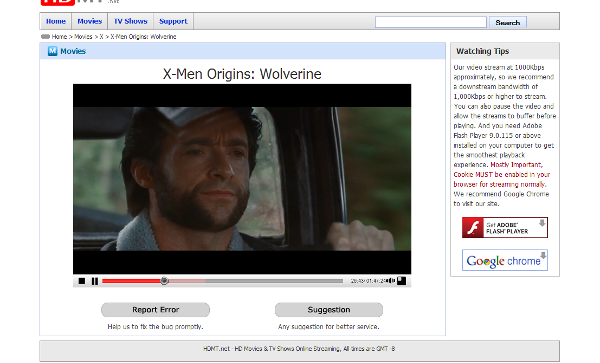Click the blue M Movies icon

click(x=52, y=51)
